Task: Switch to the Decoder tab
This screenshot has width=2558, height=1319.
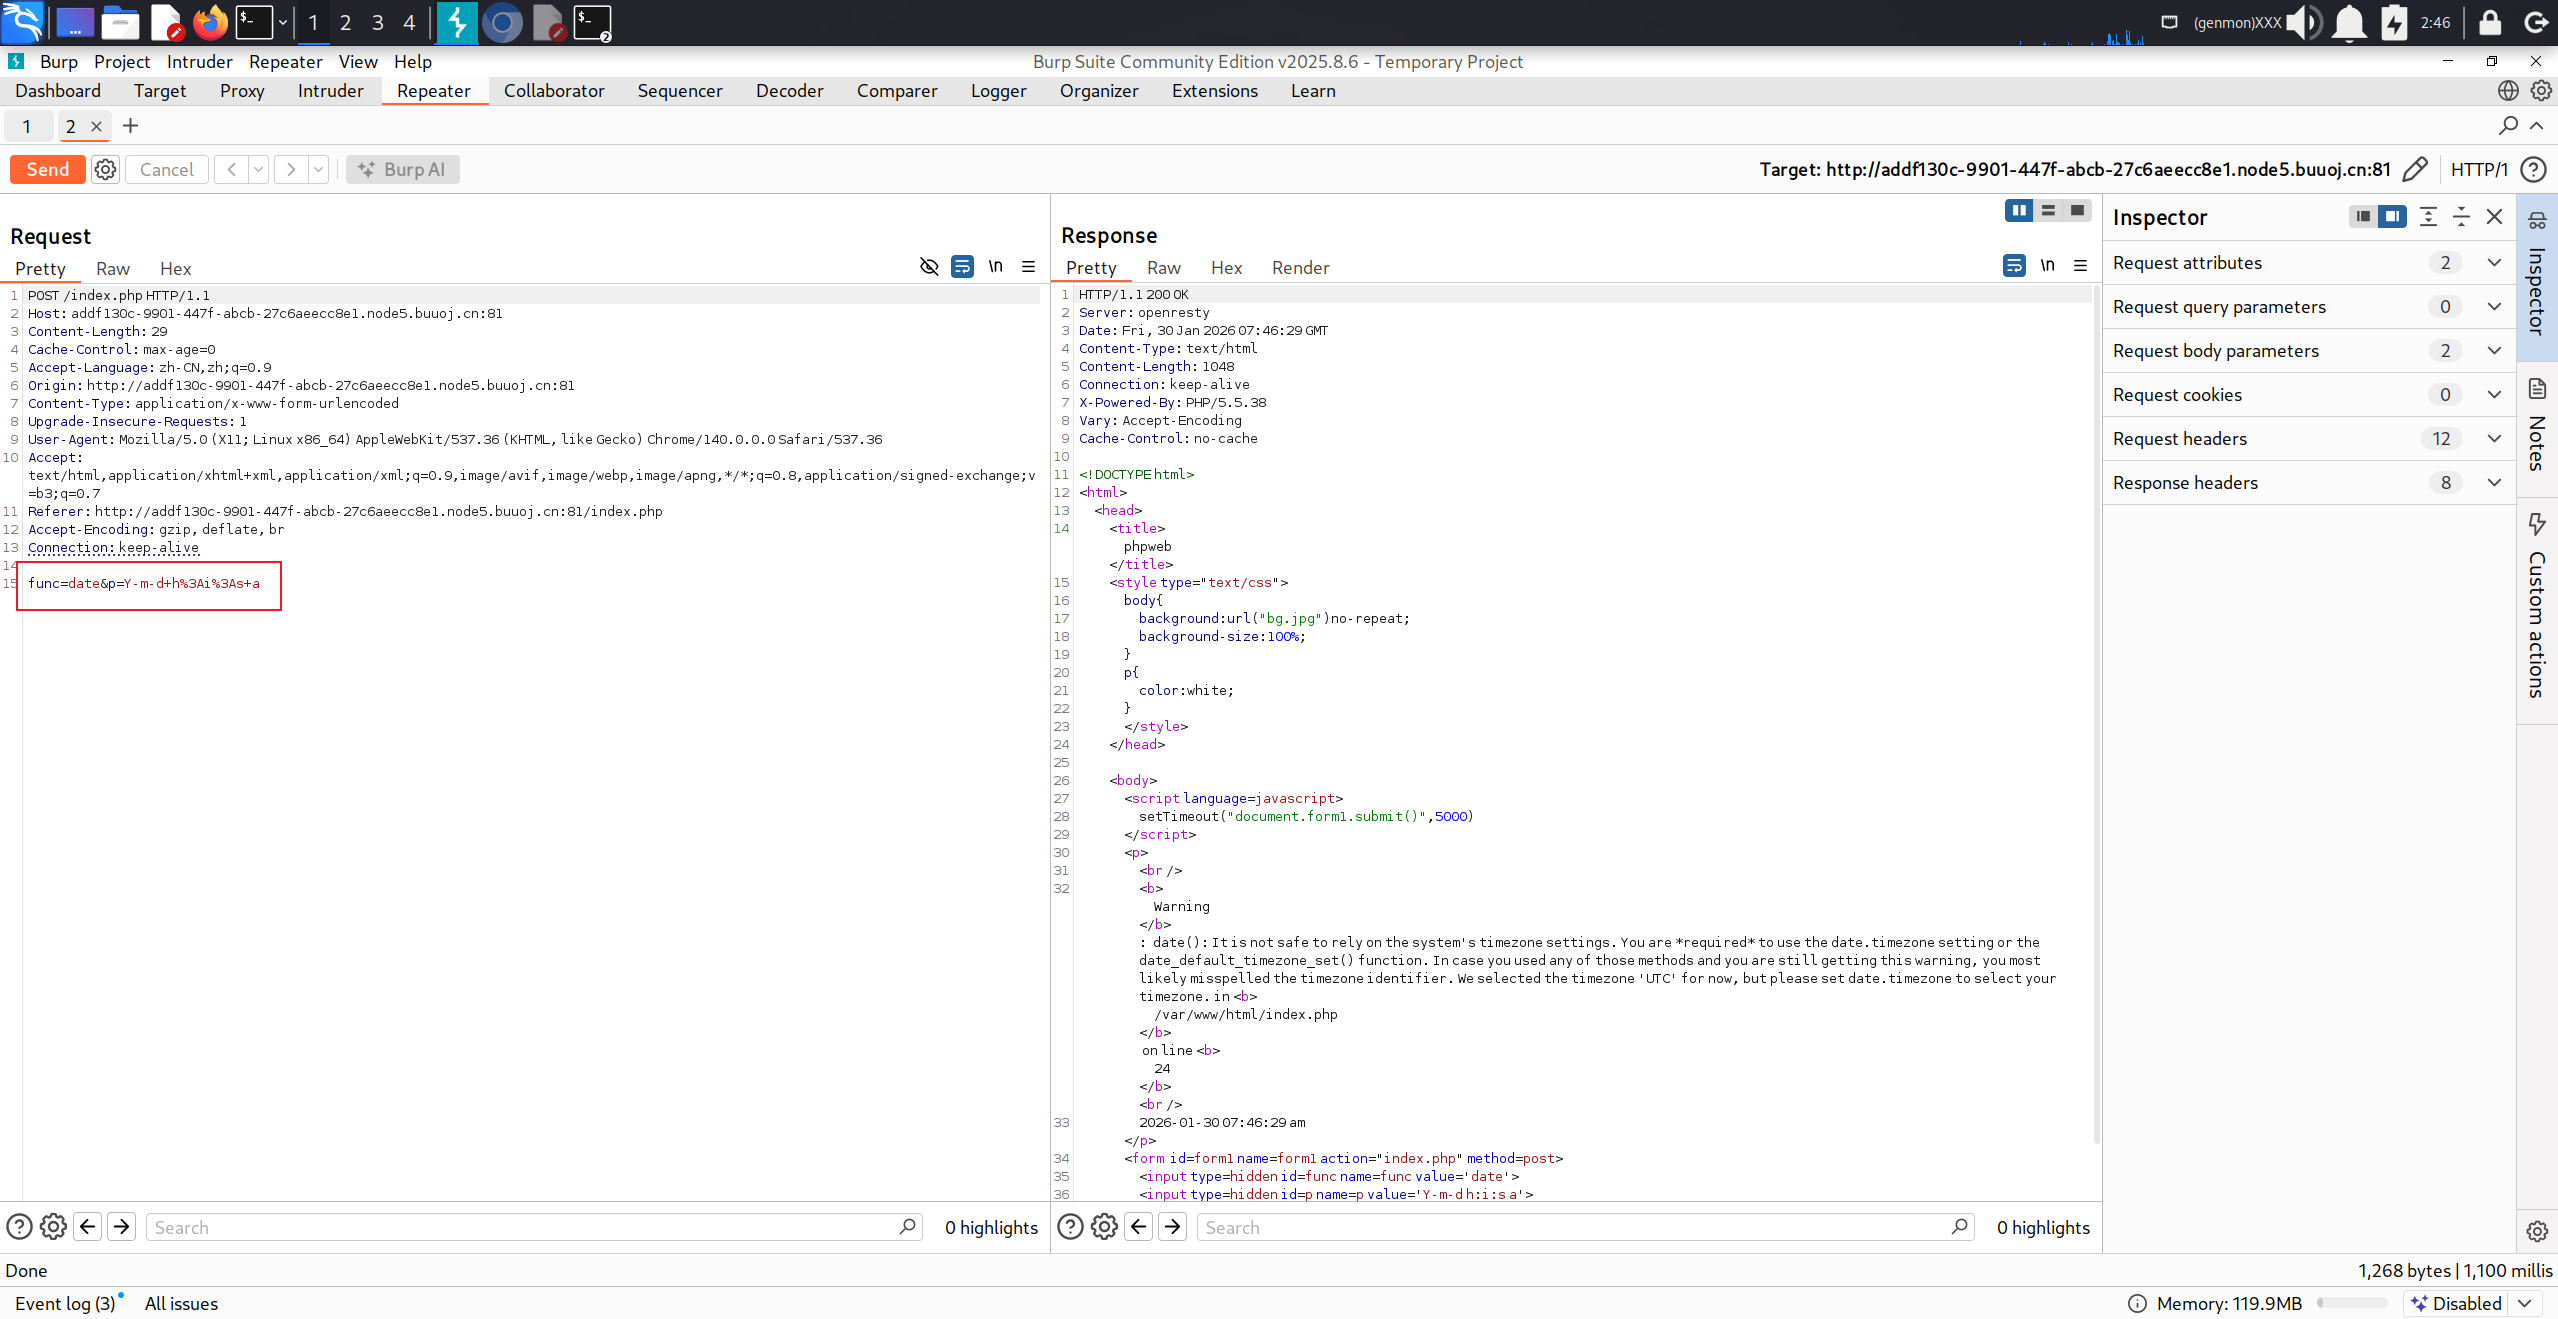Action: (x=789, y=91)
